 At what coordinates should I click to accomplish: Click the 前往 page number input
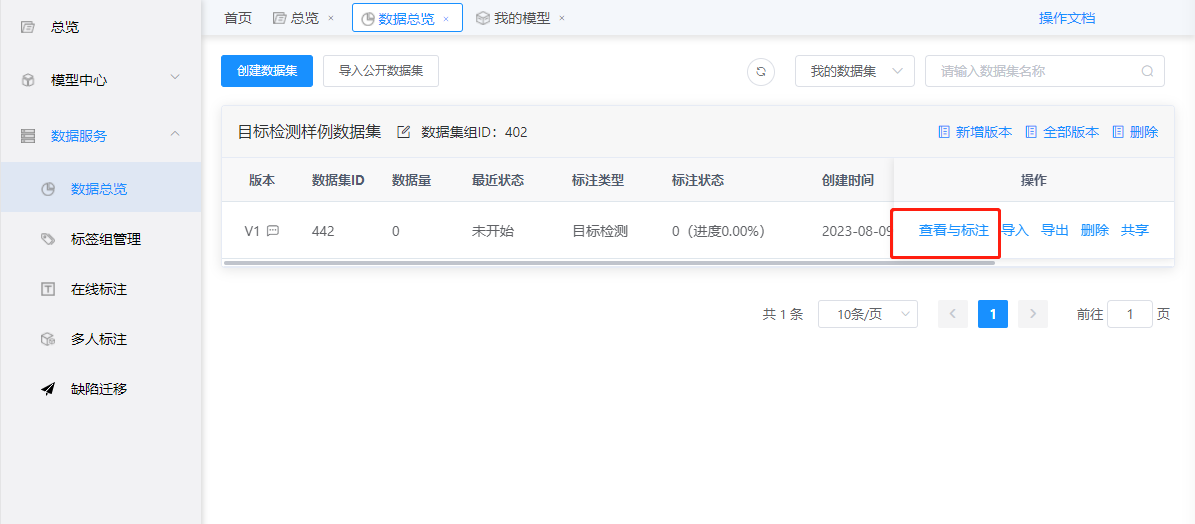tap(1129, 314)
